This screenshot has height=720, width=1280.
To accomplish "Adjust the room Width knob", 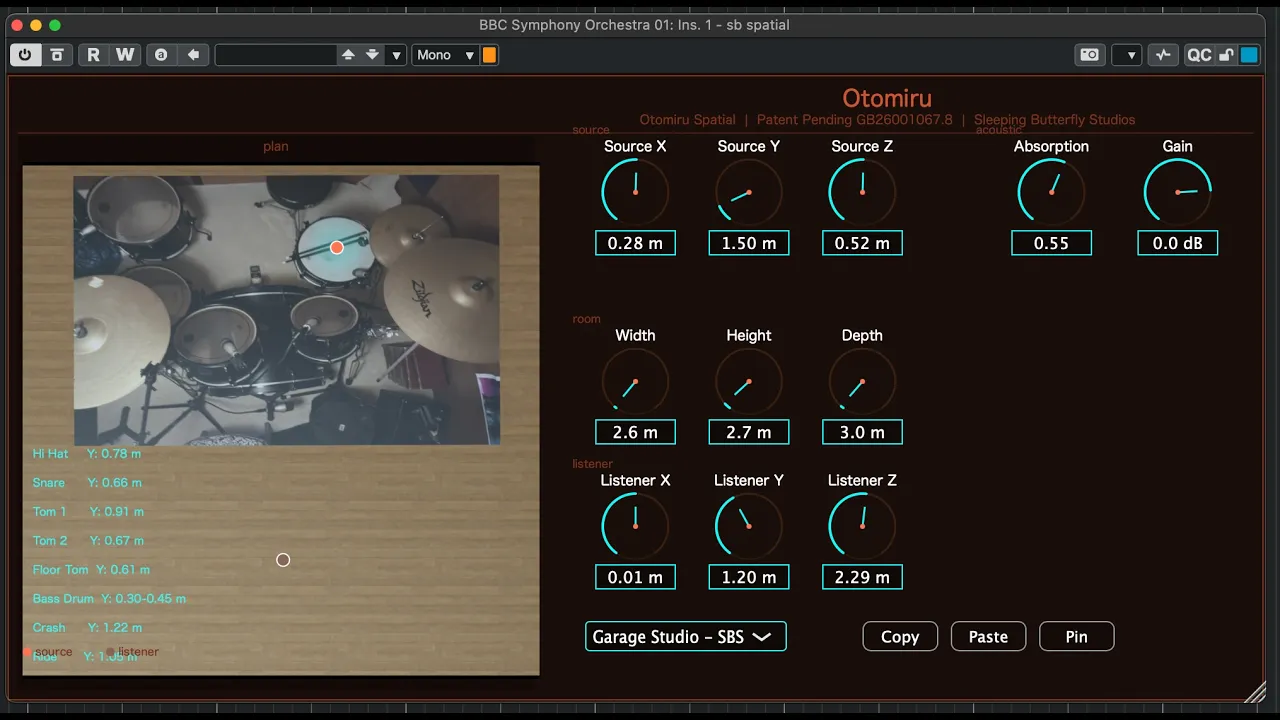I will pyautogui.click(x=635, y=381).
